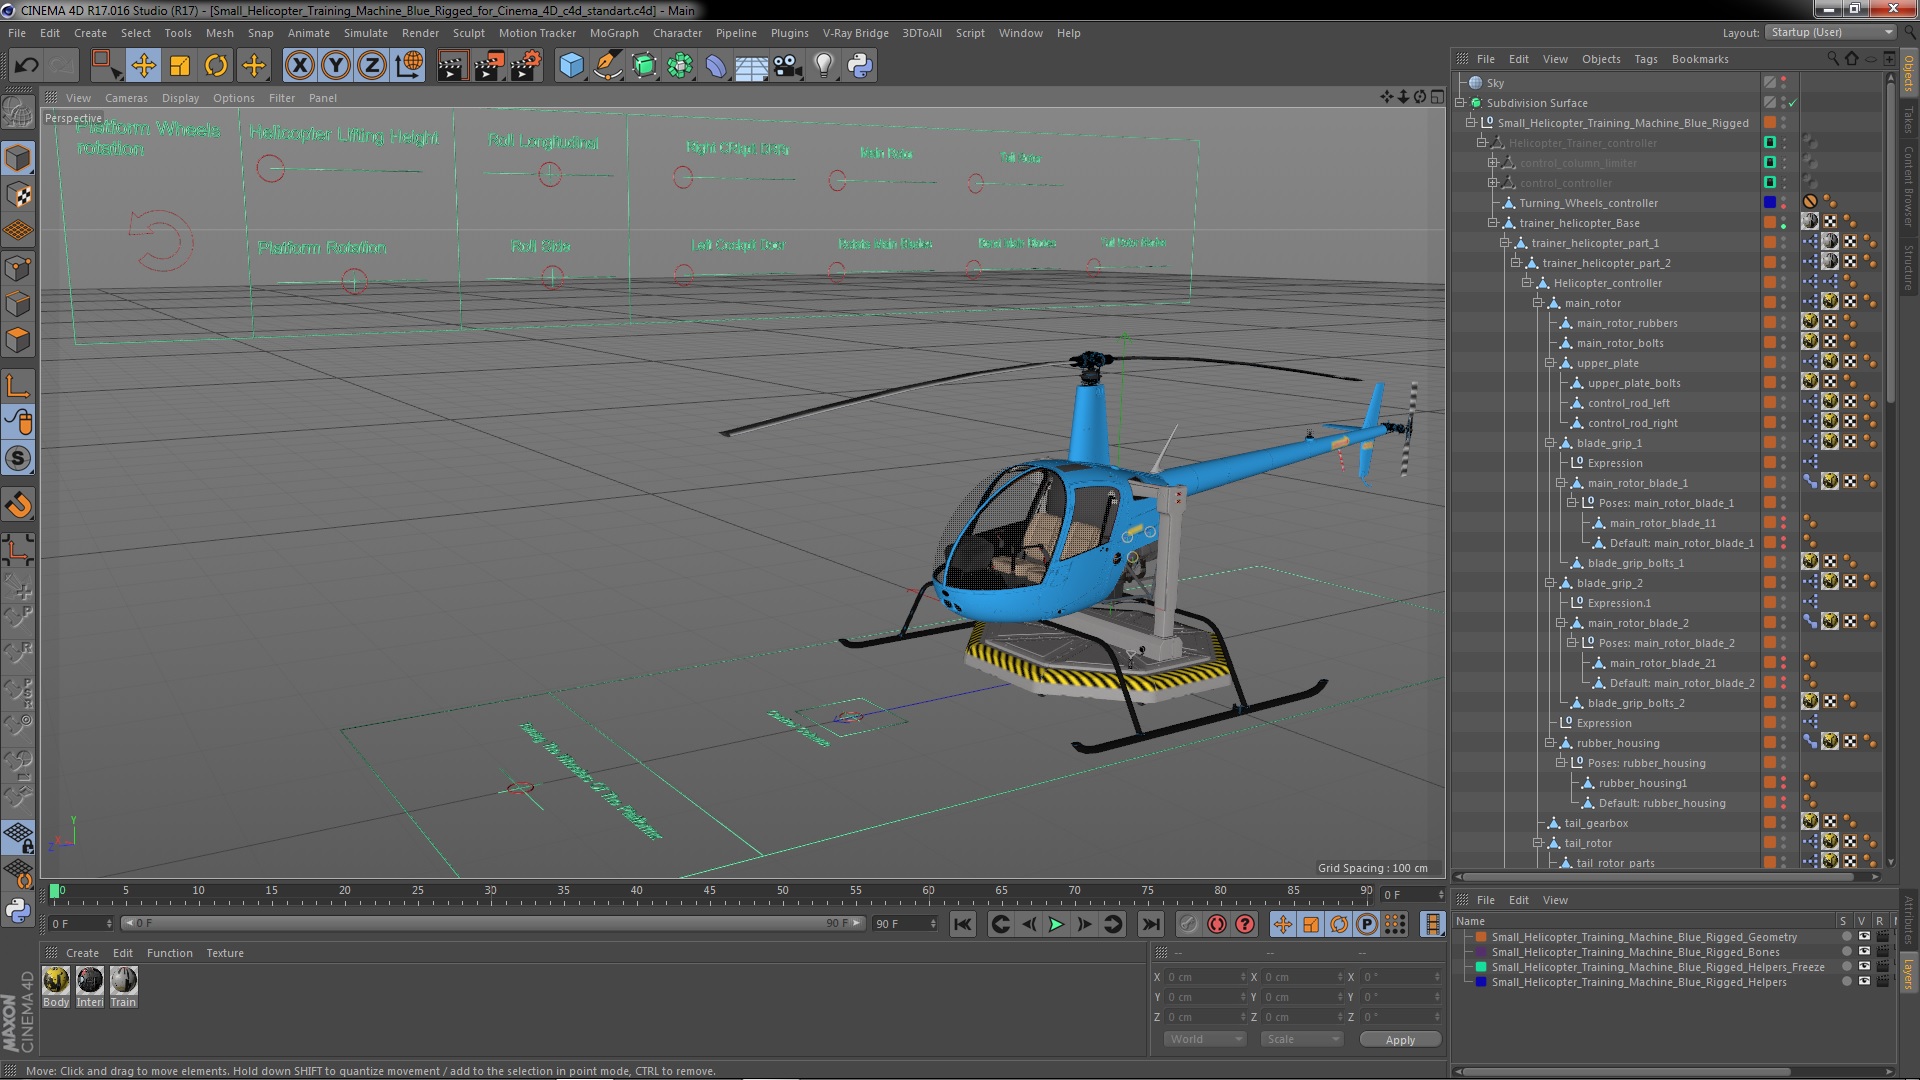Open the Character menu
The width and height of the screenshot is (1920, 1080).
tap(677, 33)
